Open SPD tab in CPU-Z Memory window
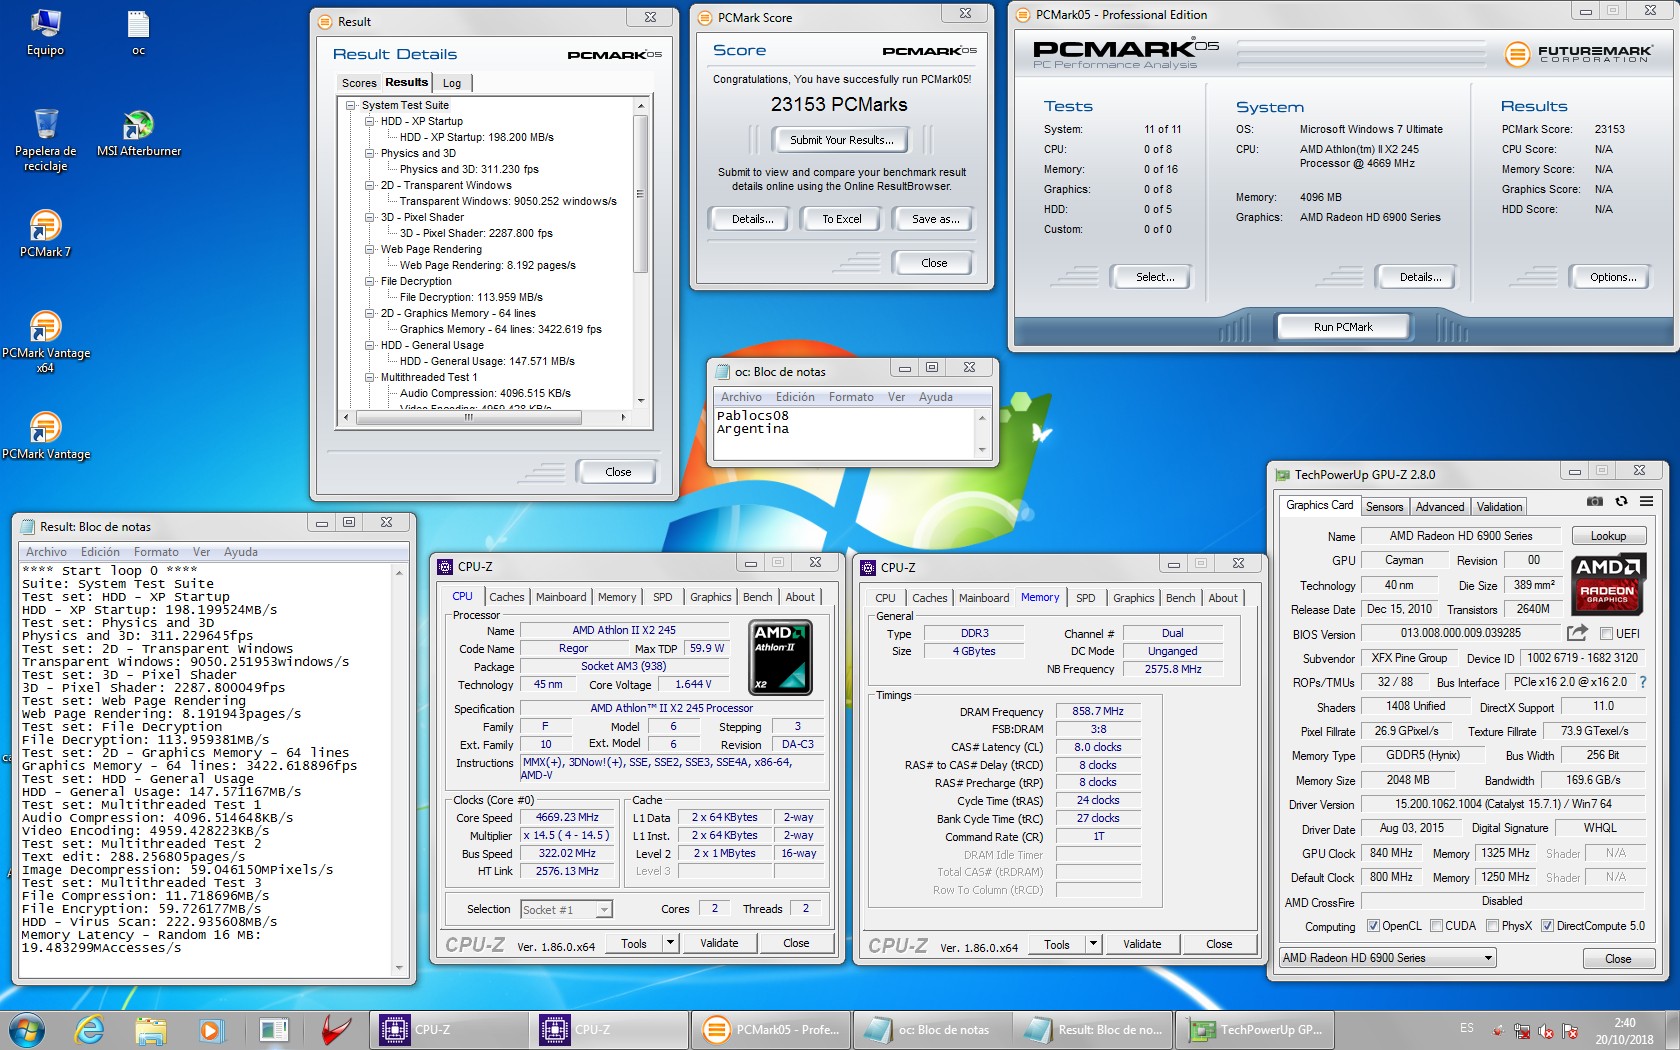The image size is (1680, 1050). coord(1085,598)
